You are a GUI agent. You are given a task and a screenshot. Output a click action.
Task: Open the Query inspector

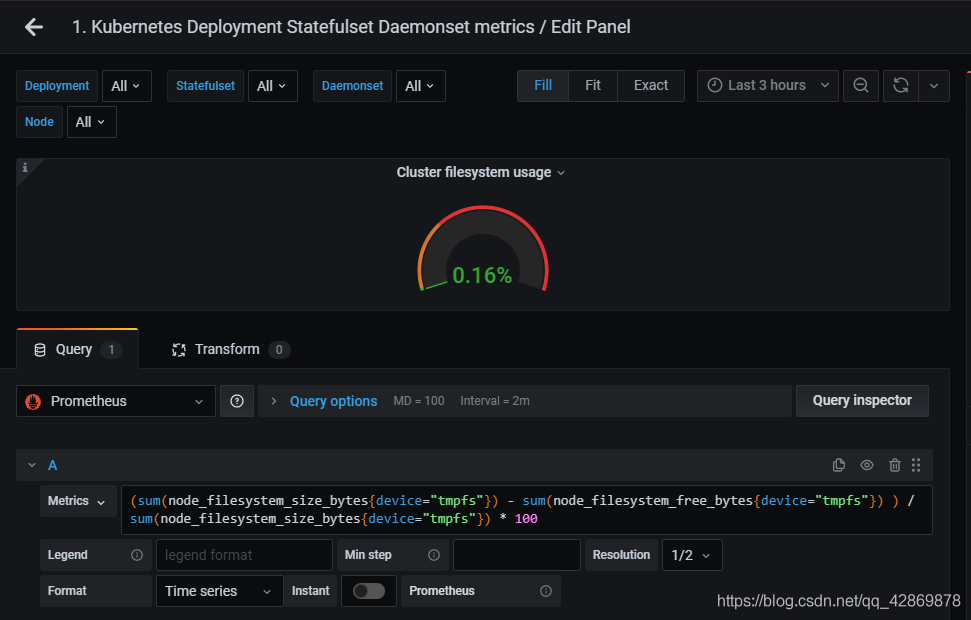pyautogui.click(x=862, y=401)
